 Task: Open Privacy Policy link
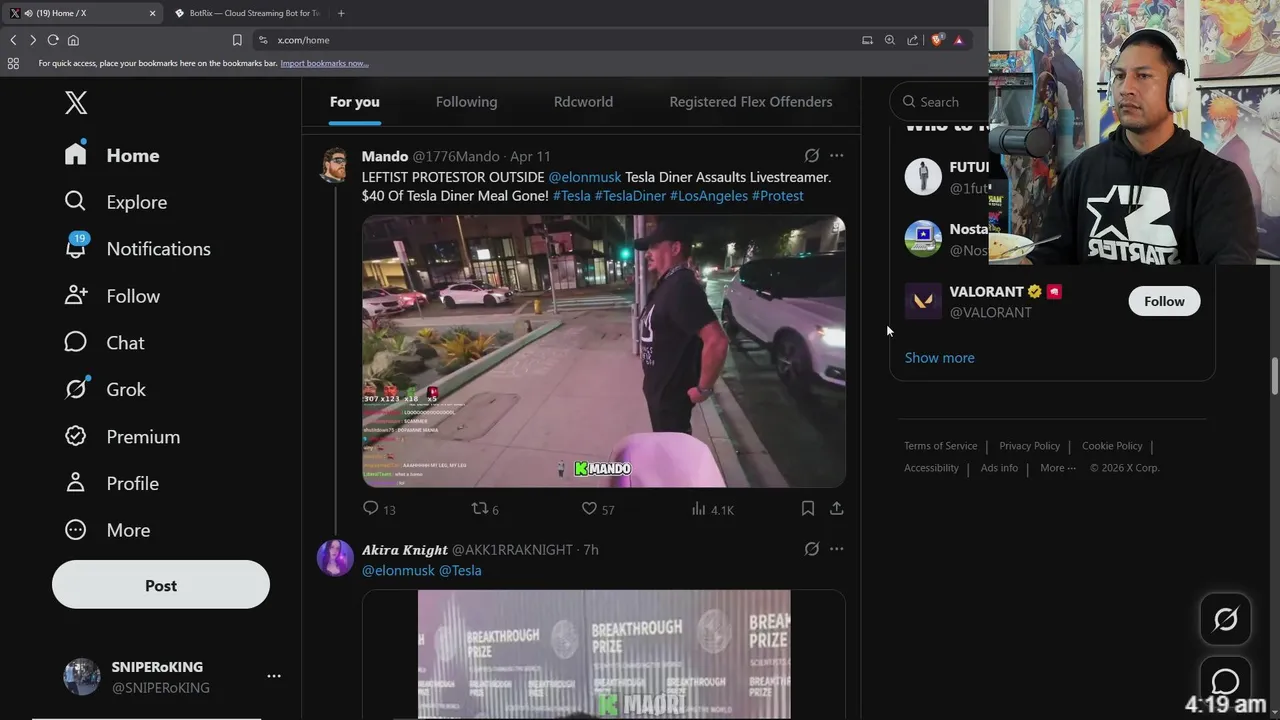coord(1029,446)
